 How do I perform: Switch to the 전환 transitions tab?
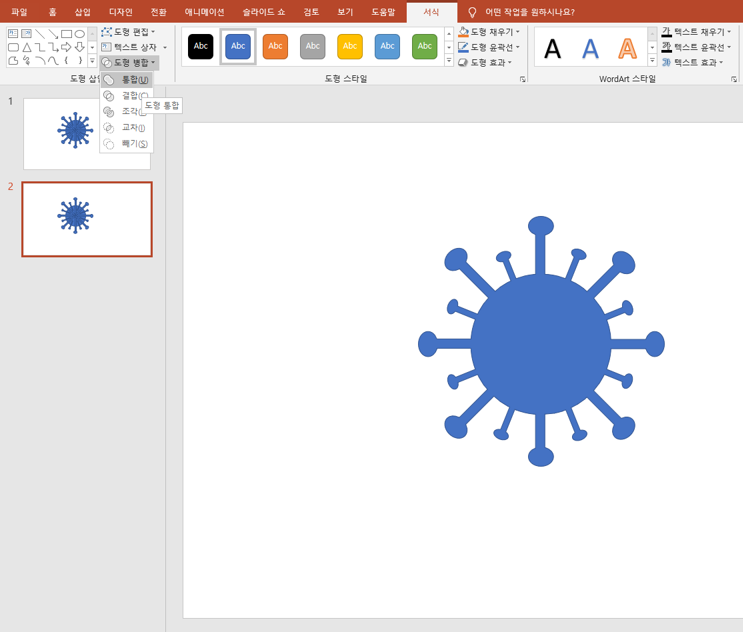pyautogui.click(x=158, y=12)
